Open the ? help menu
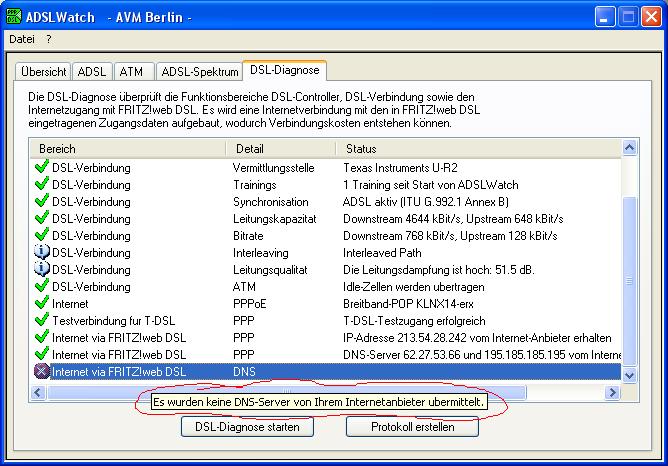Image resolution: width=668 pixels, height=466 pixels. (x=49, y=39)
